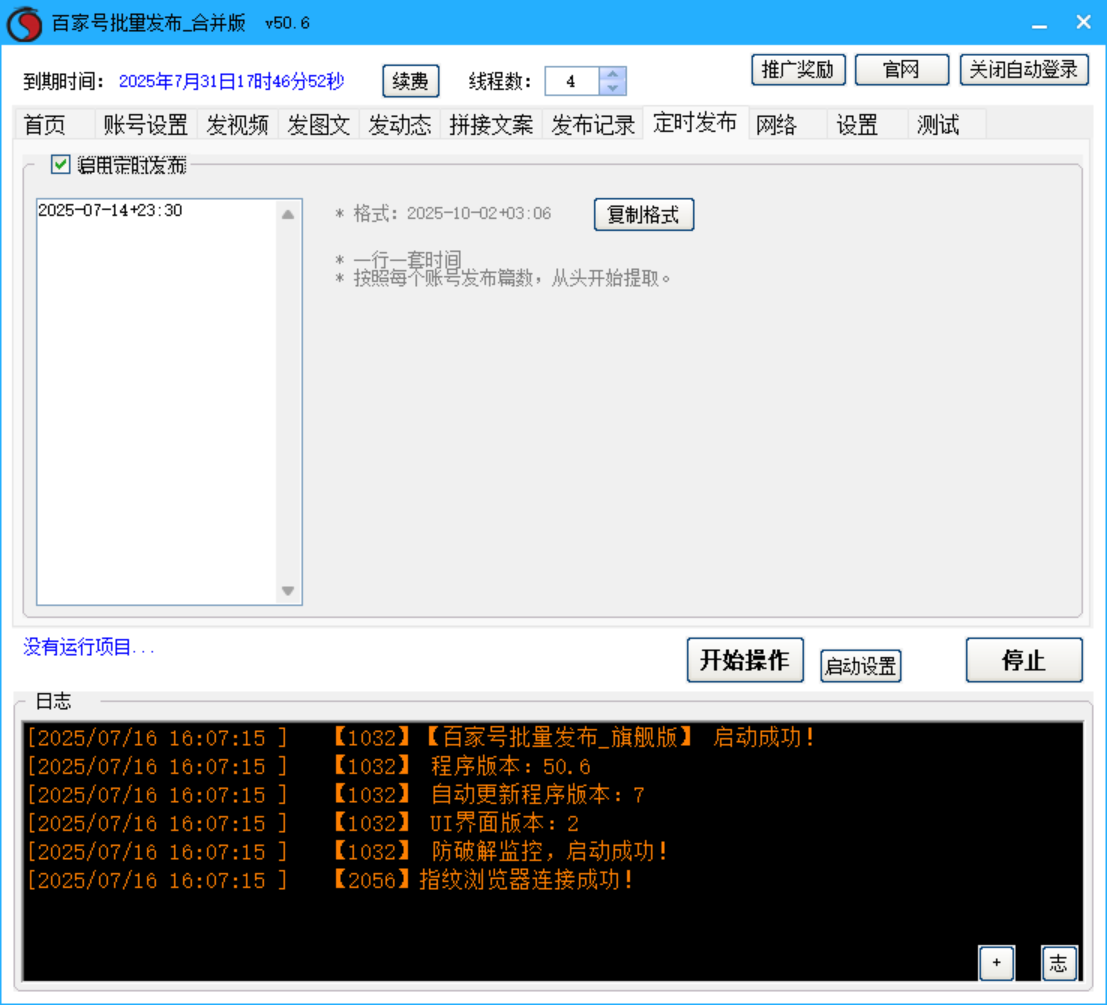Select the 发图文 tab
The image size is (1107, 1005).
318,125
